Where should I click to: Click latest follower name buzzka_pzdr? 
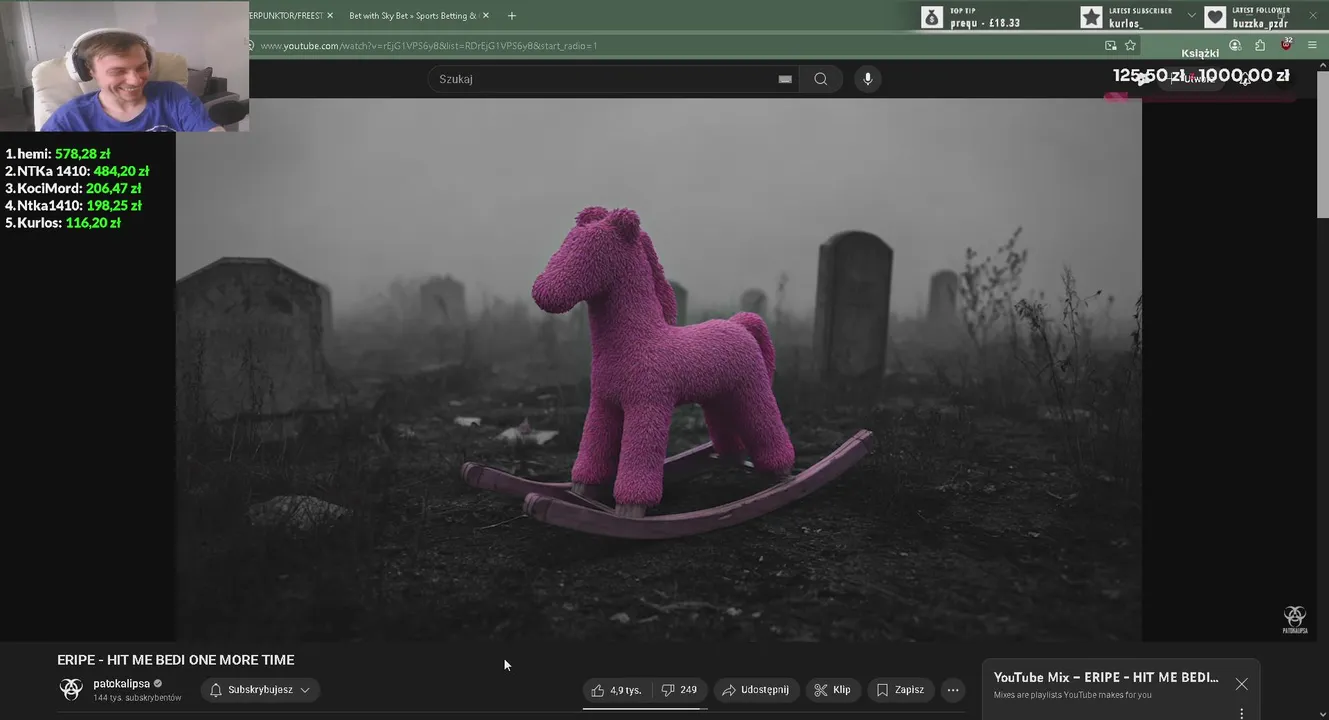click(x=1260, y=23)
